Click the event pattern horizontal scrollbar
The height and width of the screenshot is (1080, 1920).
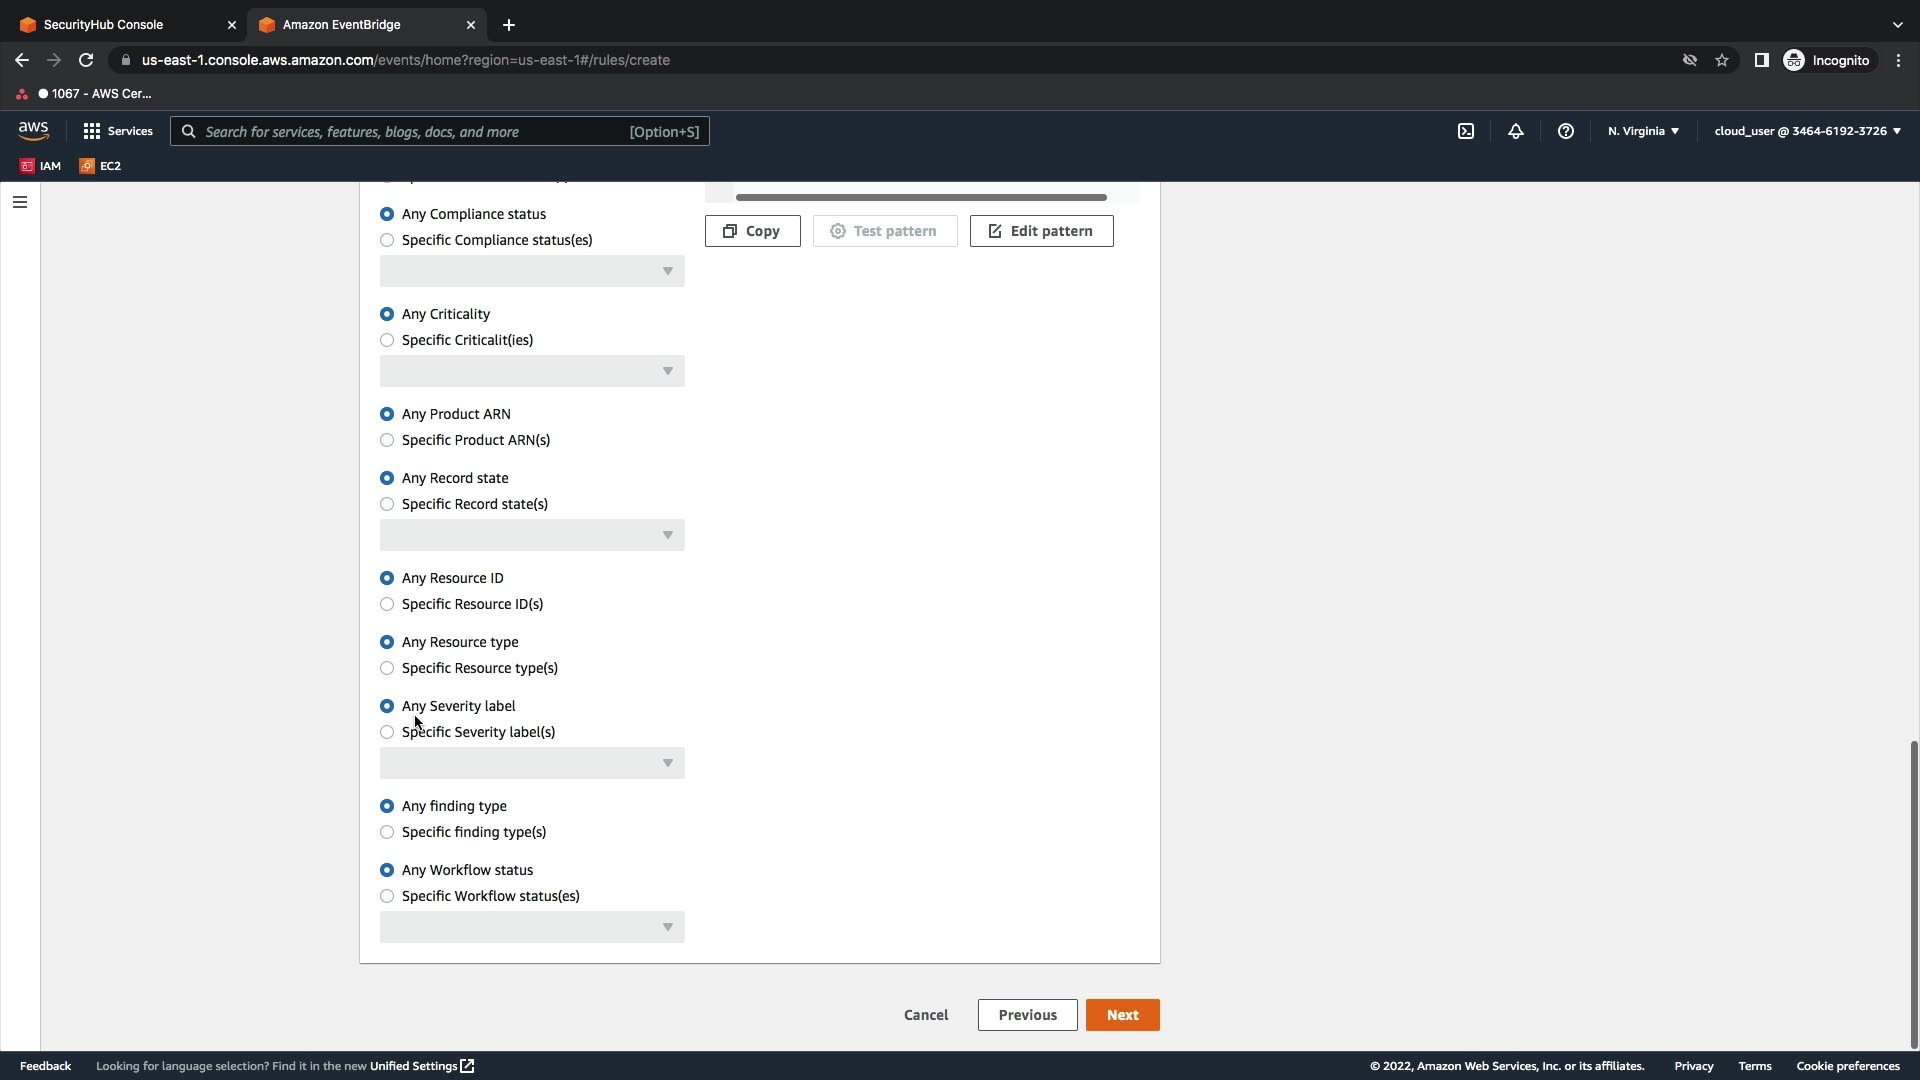(921, 197)
